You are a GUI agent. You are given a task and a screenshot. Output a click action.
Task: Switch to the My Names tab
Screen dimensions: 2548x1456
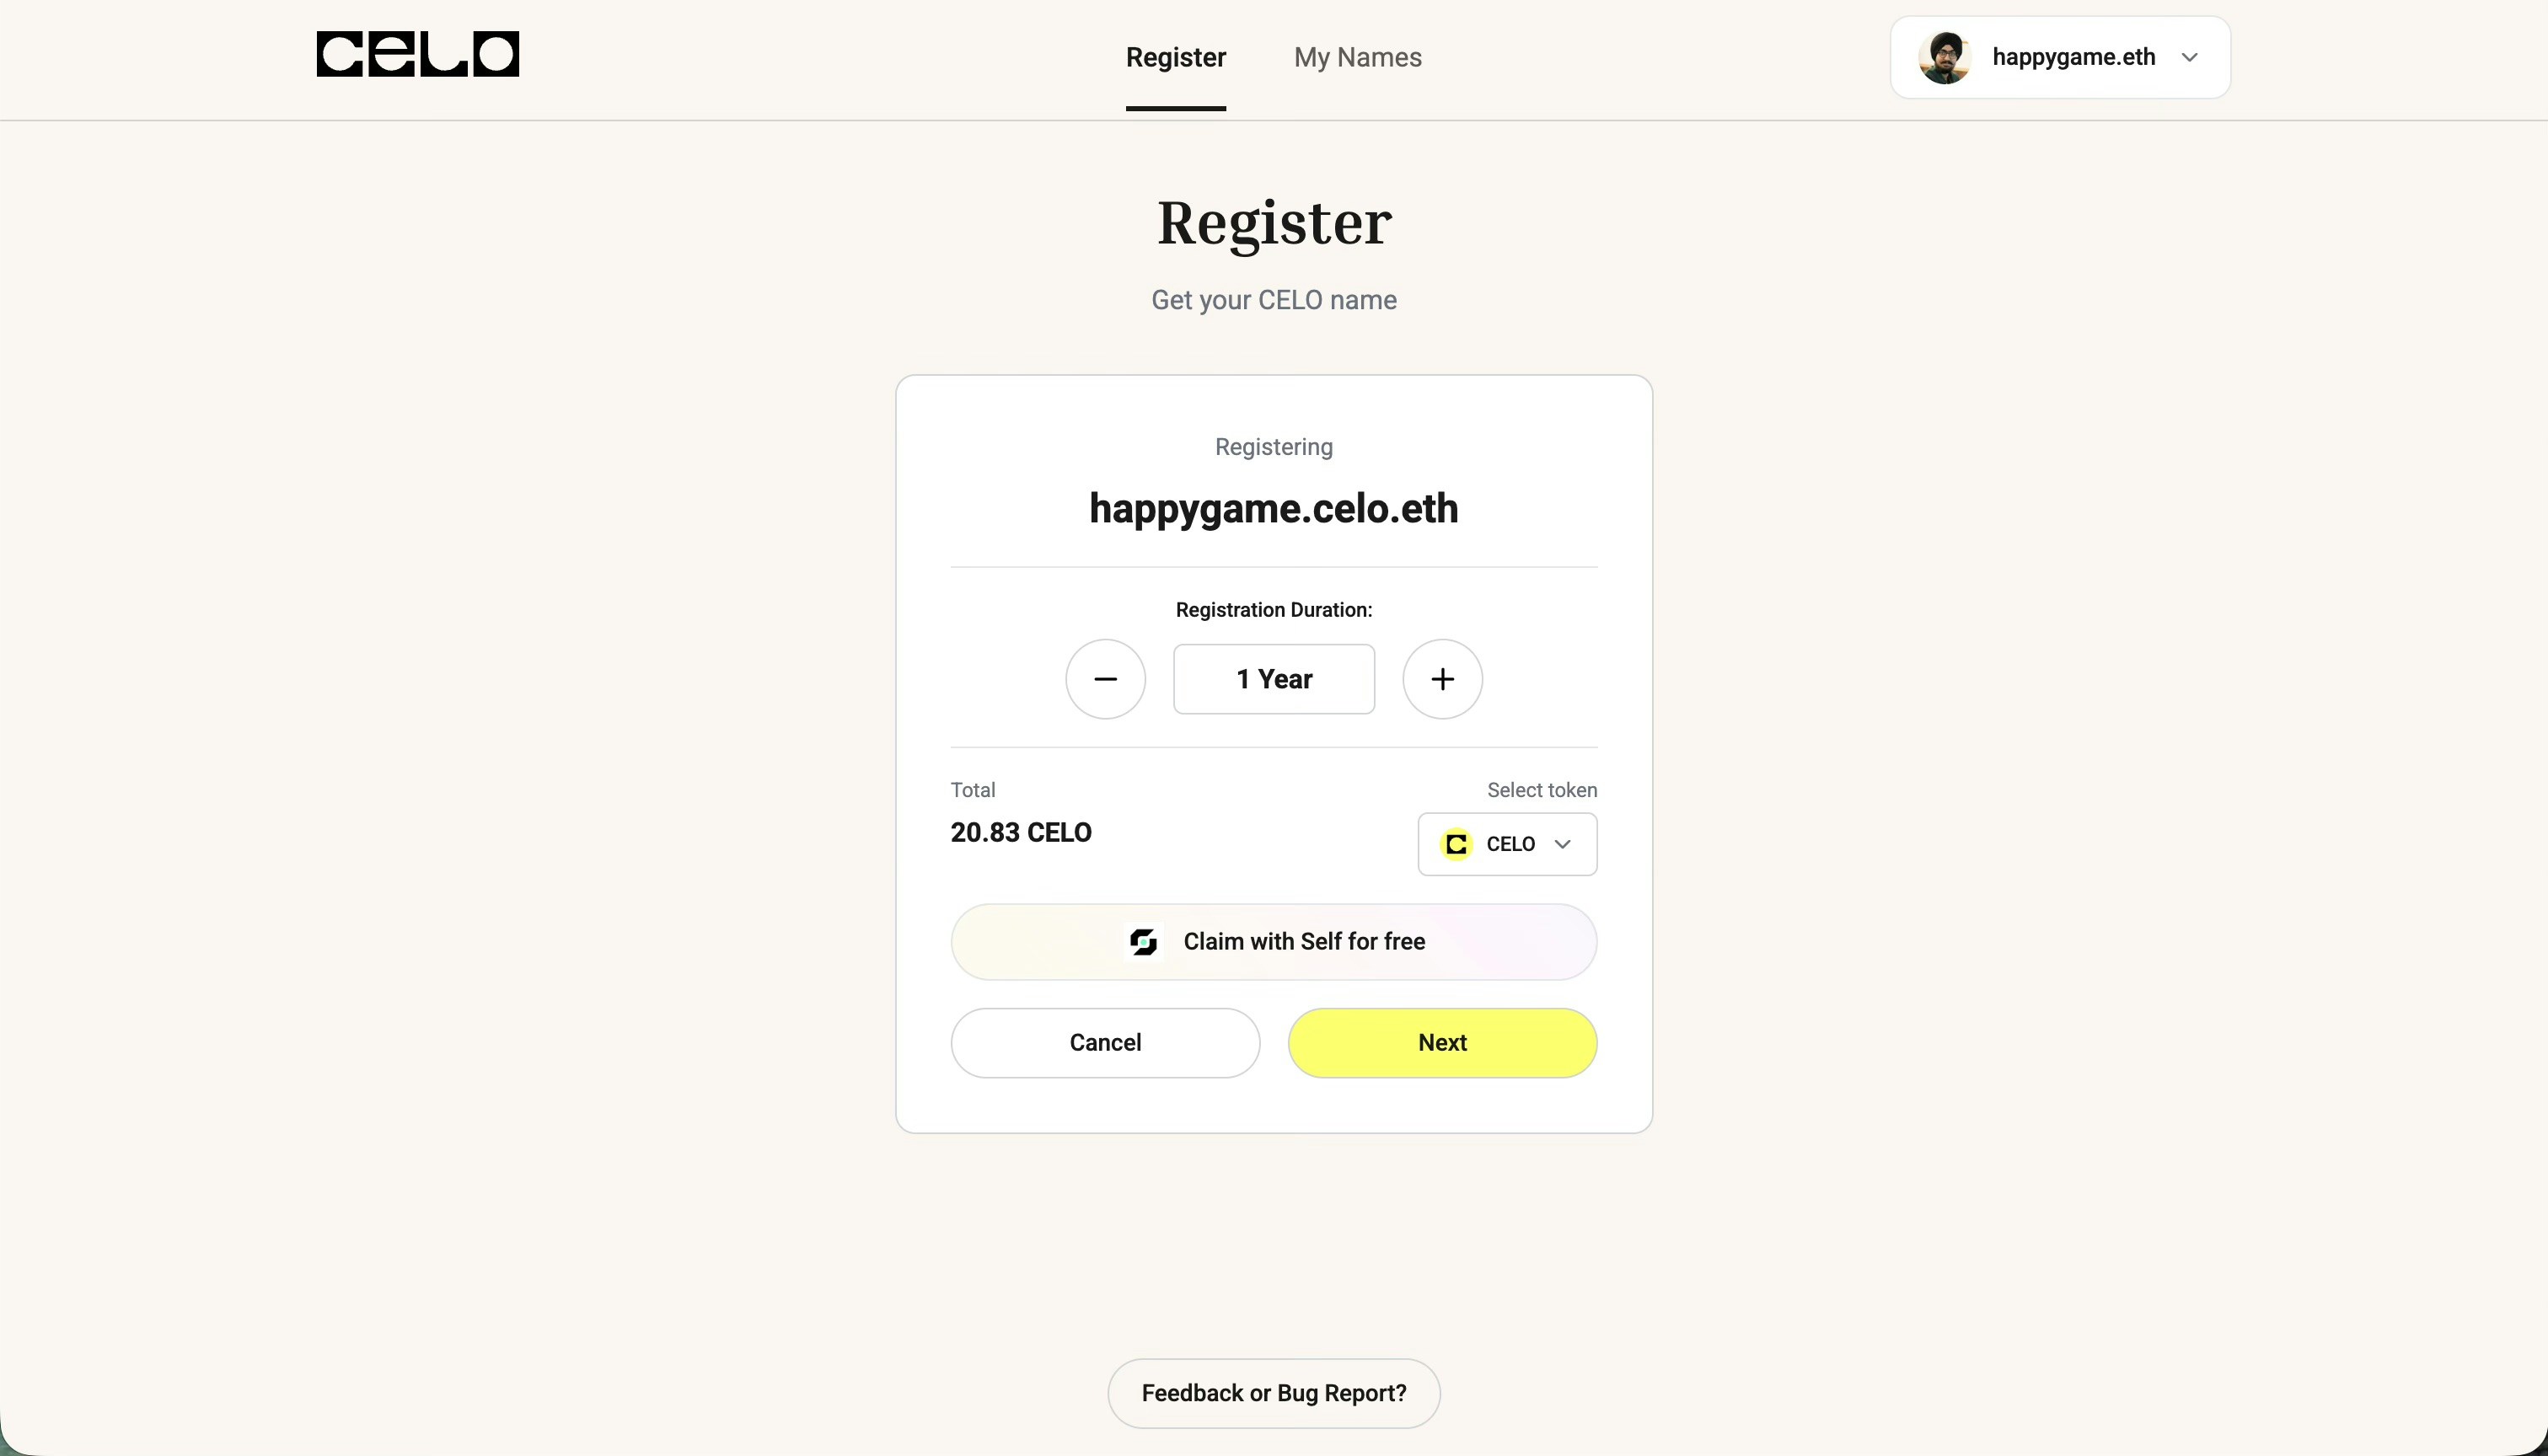[1357, 57]
